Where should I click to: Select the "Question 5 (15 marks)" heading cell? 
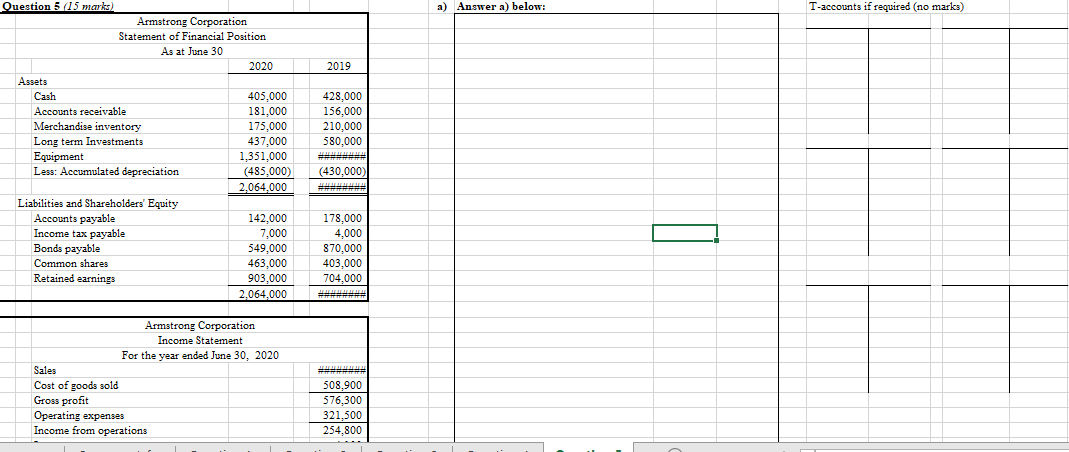point(57,5)
